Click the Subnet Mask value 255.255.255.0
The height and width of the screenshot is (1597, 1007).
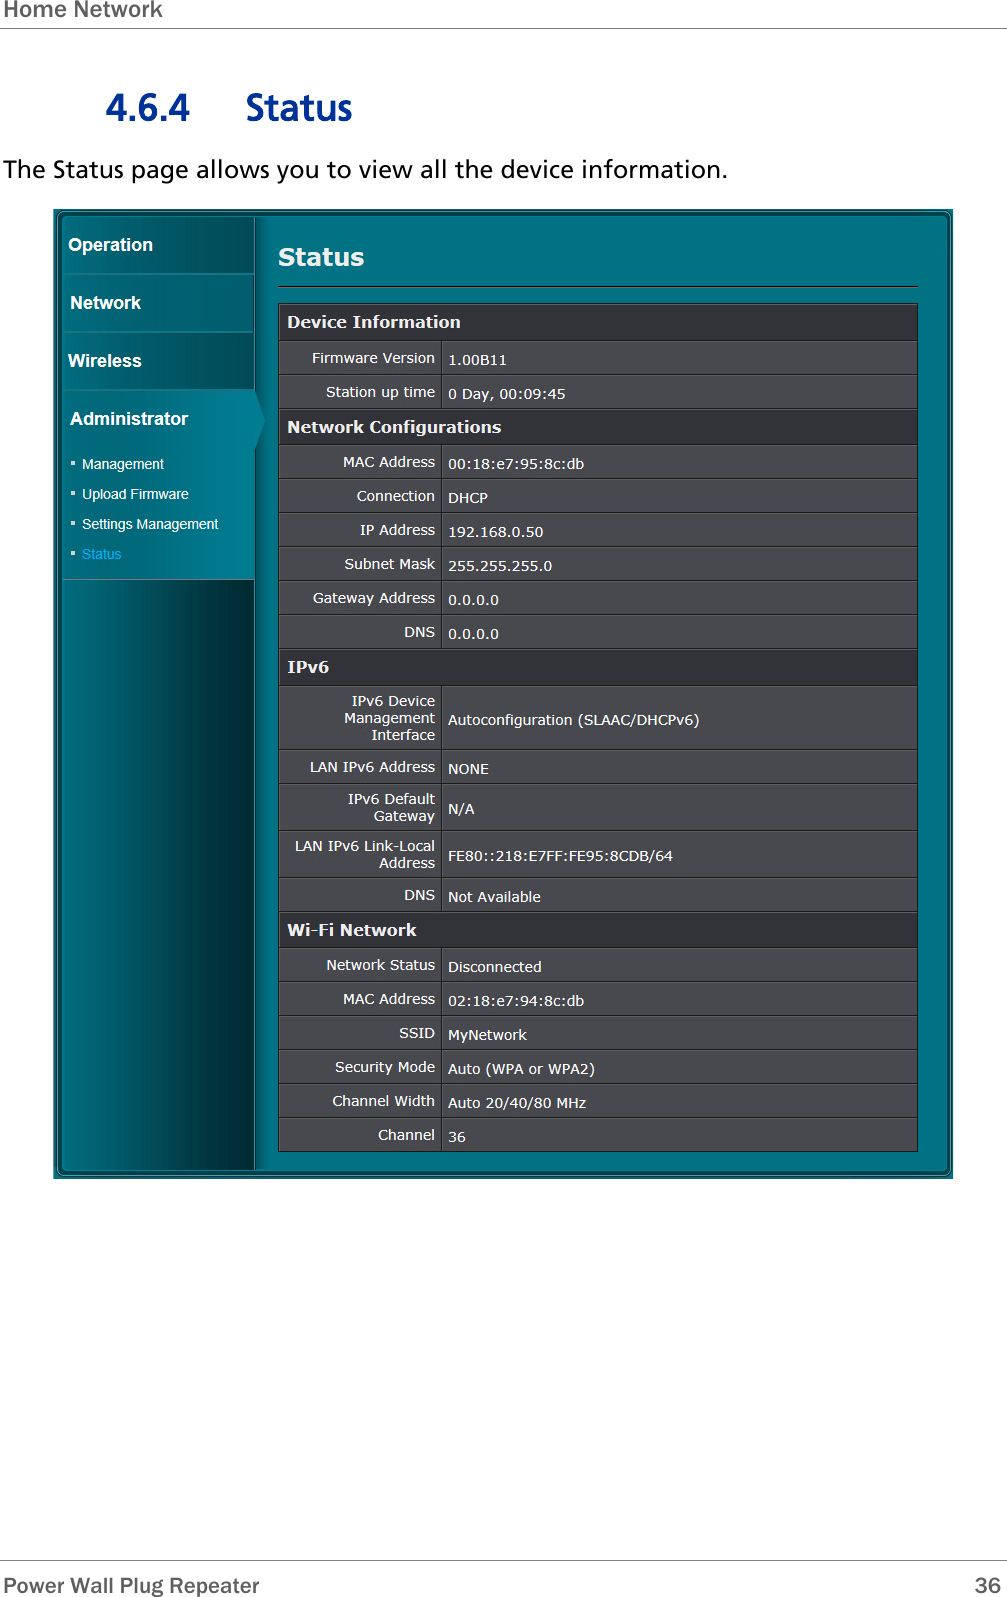coord(500,566)
